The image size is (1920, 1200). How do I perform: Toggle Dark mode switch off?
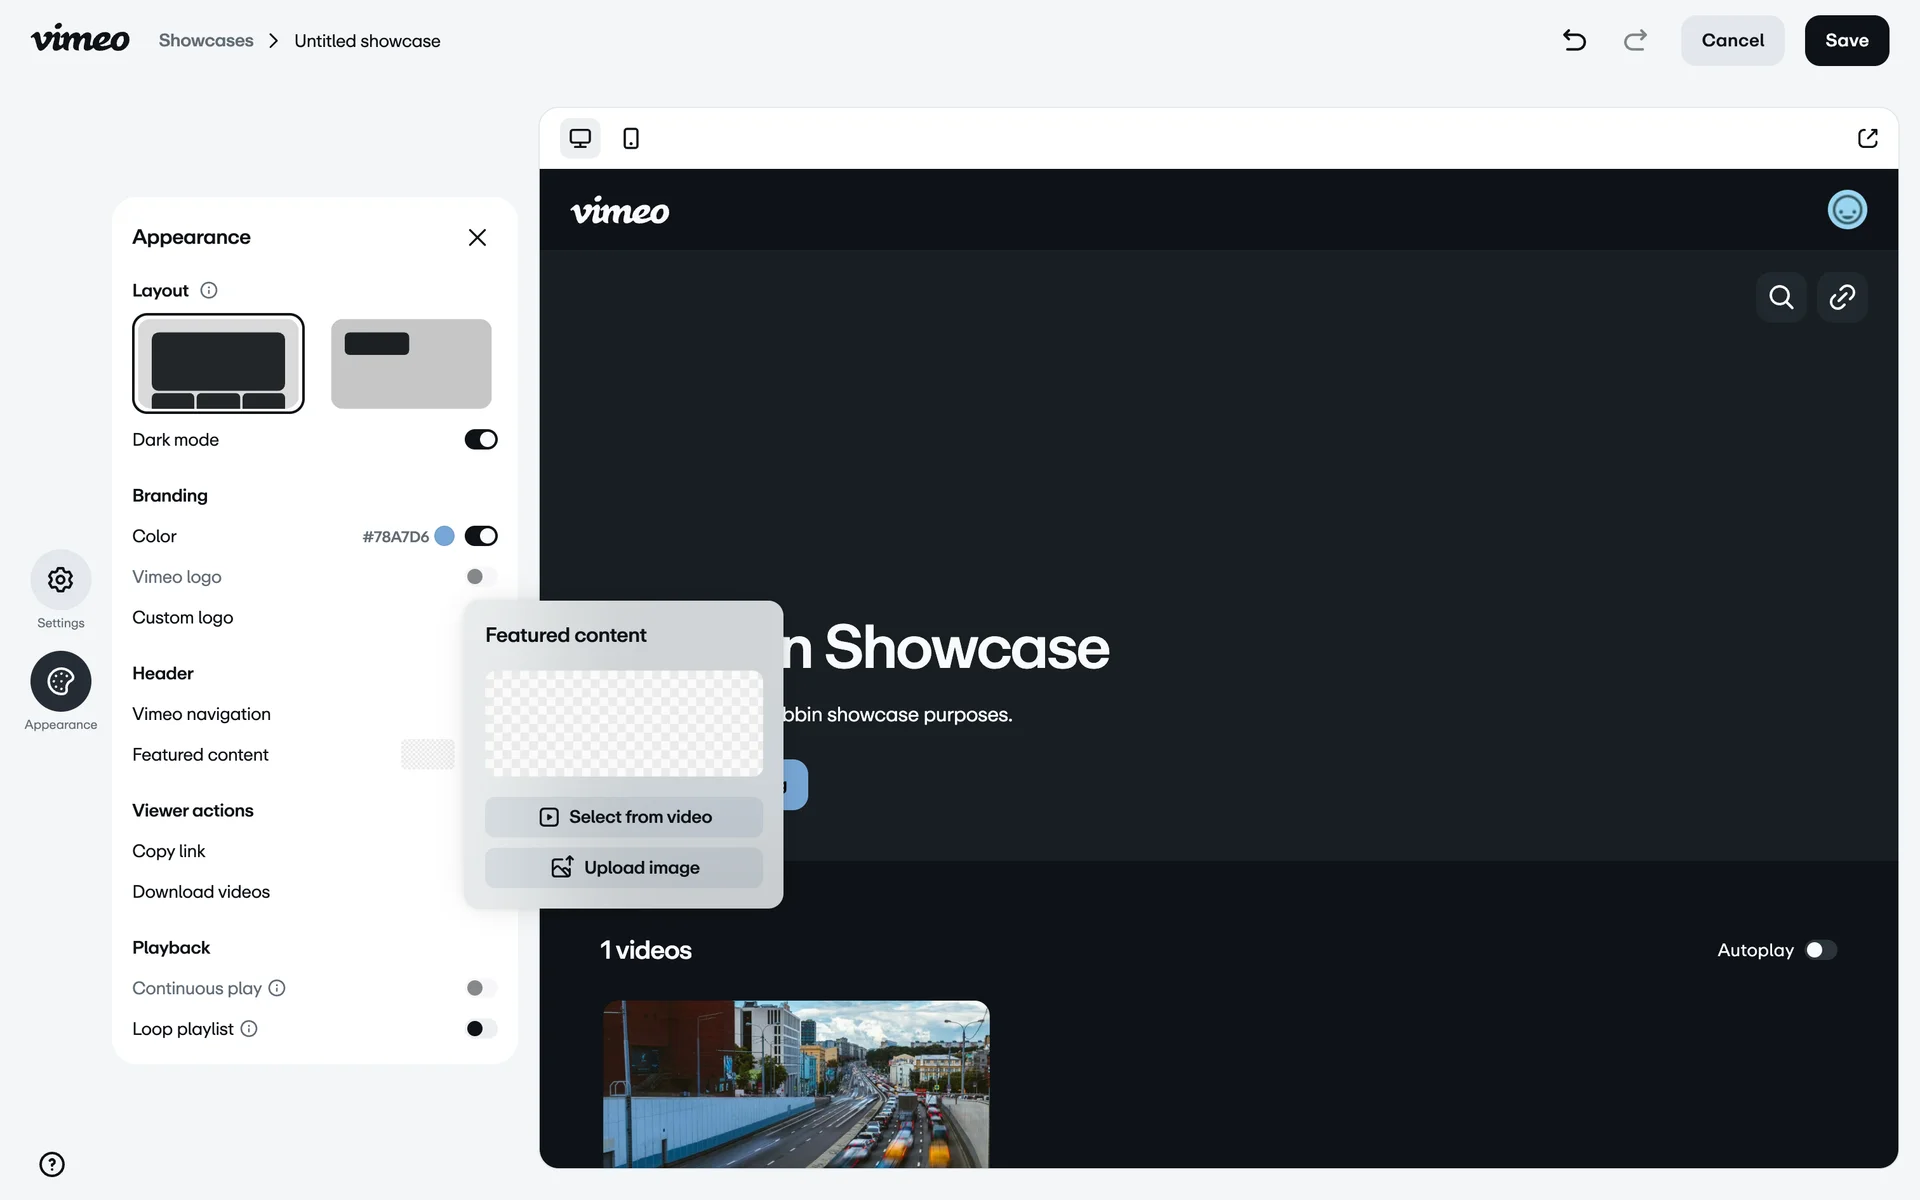[481, 440]
